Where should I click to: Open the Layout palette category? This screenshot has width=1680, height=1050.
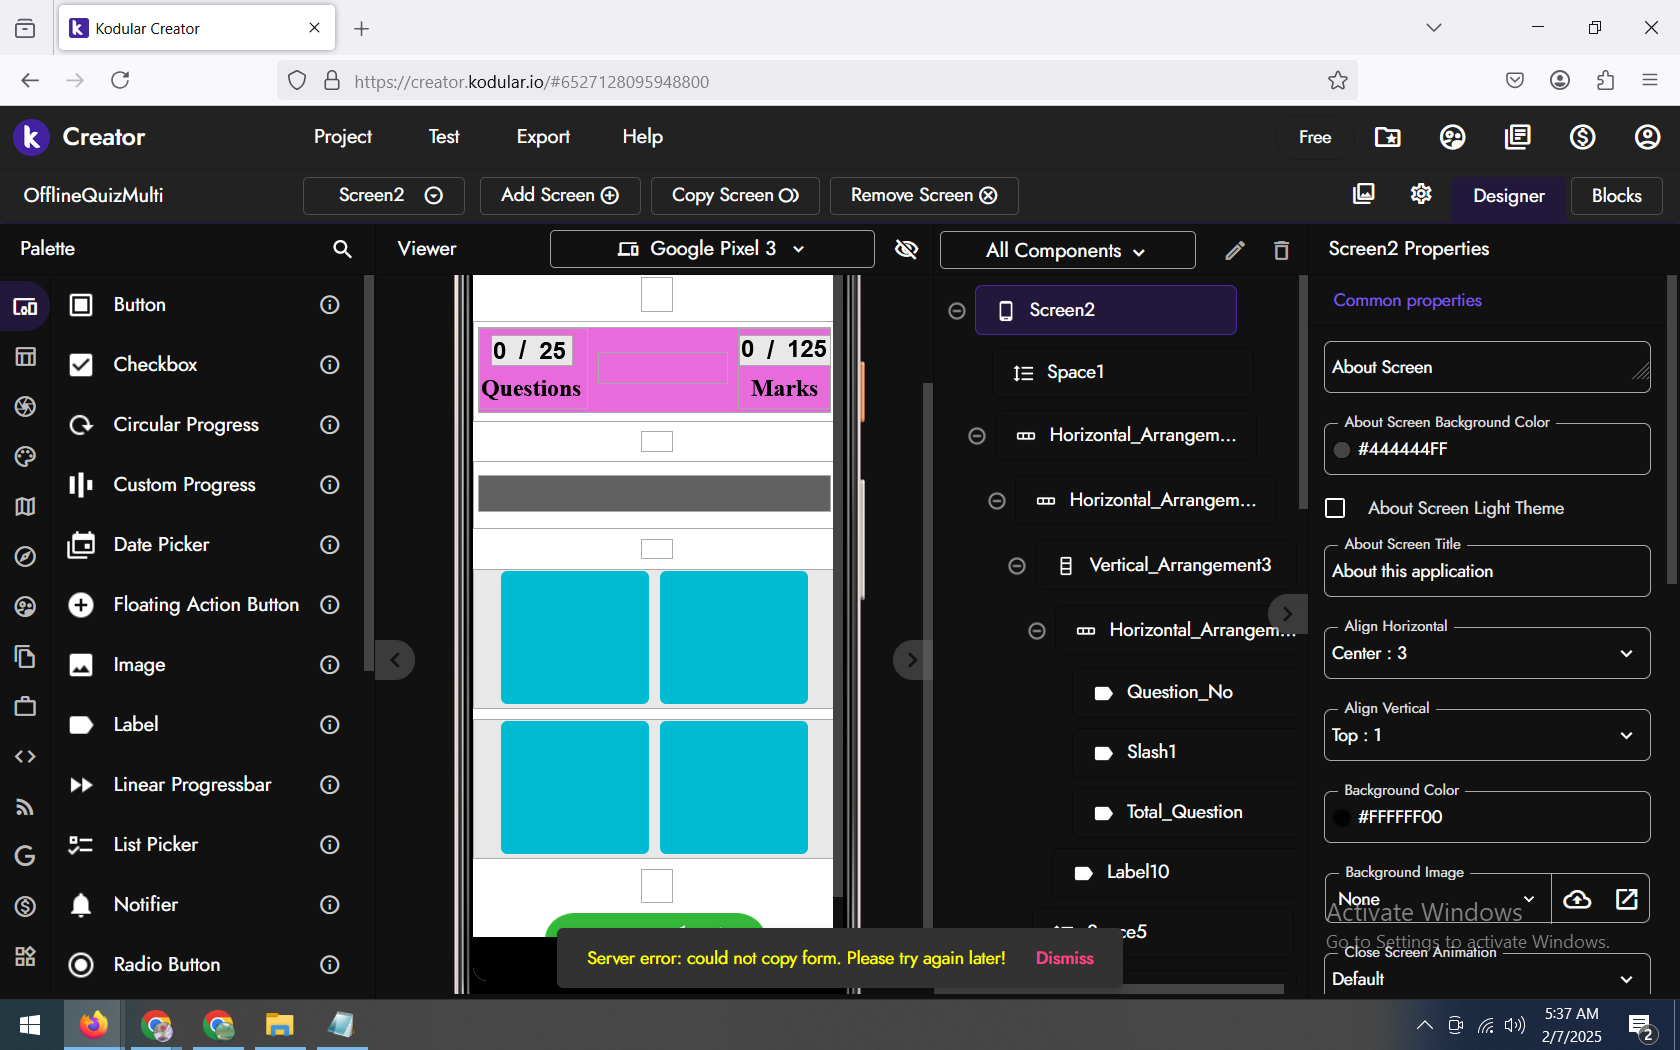point(25,357)
